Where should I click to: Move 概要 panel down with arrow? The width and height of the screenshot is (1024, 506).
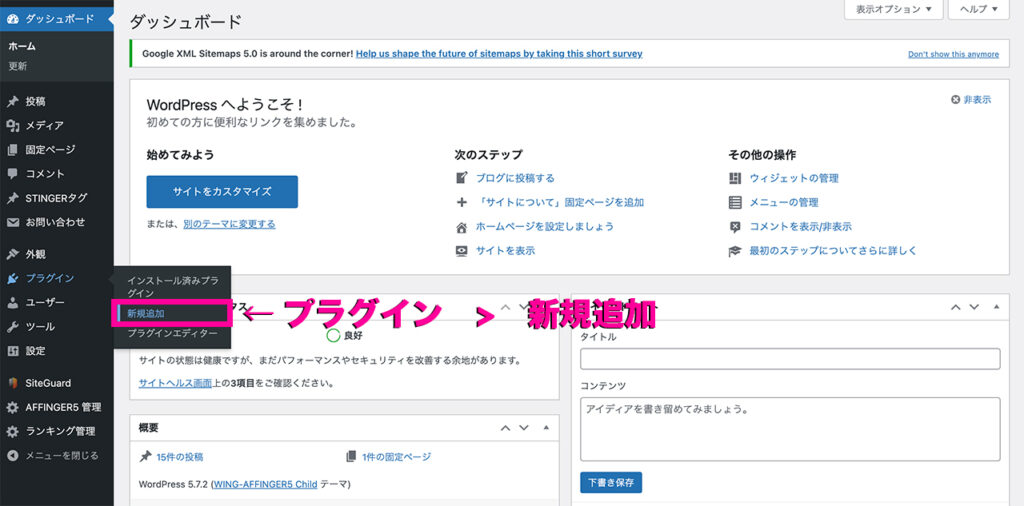524,428
